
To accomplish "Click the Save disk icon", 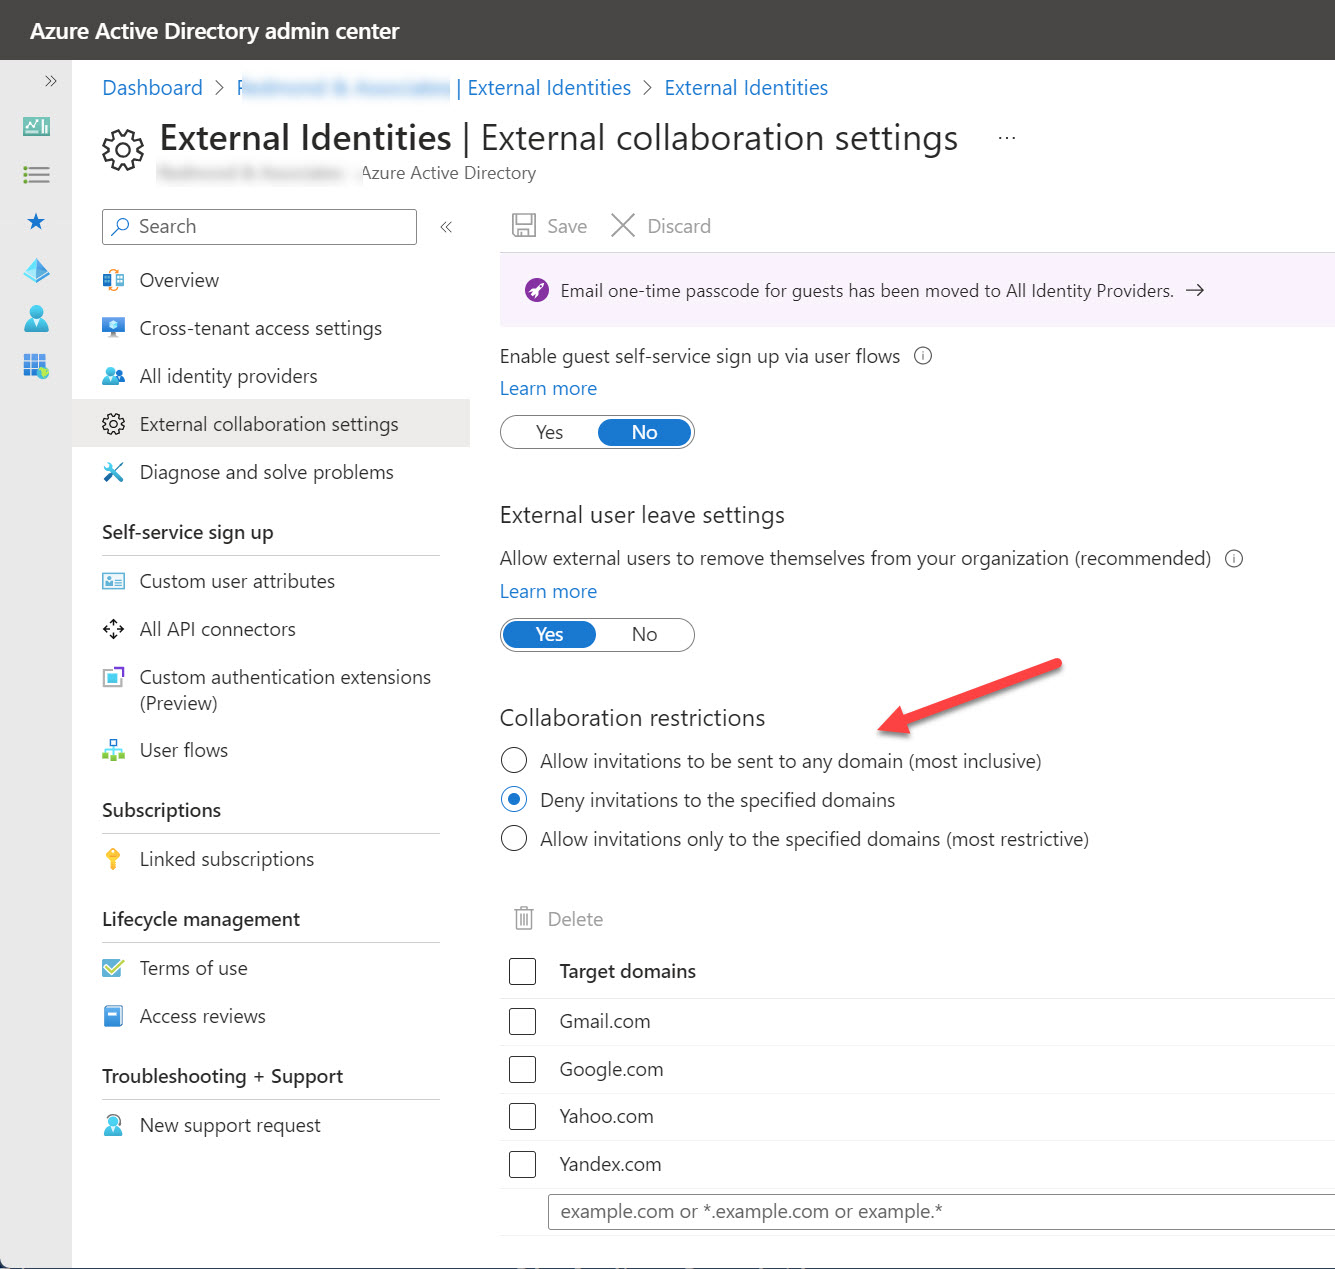I will coord(524,225).
